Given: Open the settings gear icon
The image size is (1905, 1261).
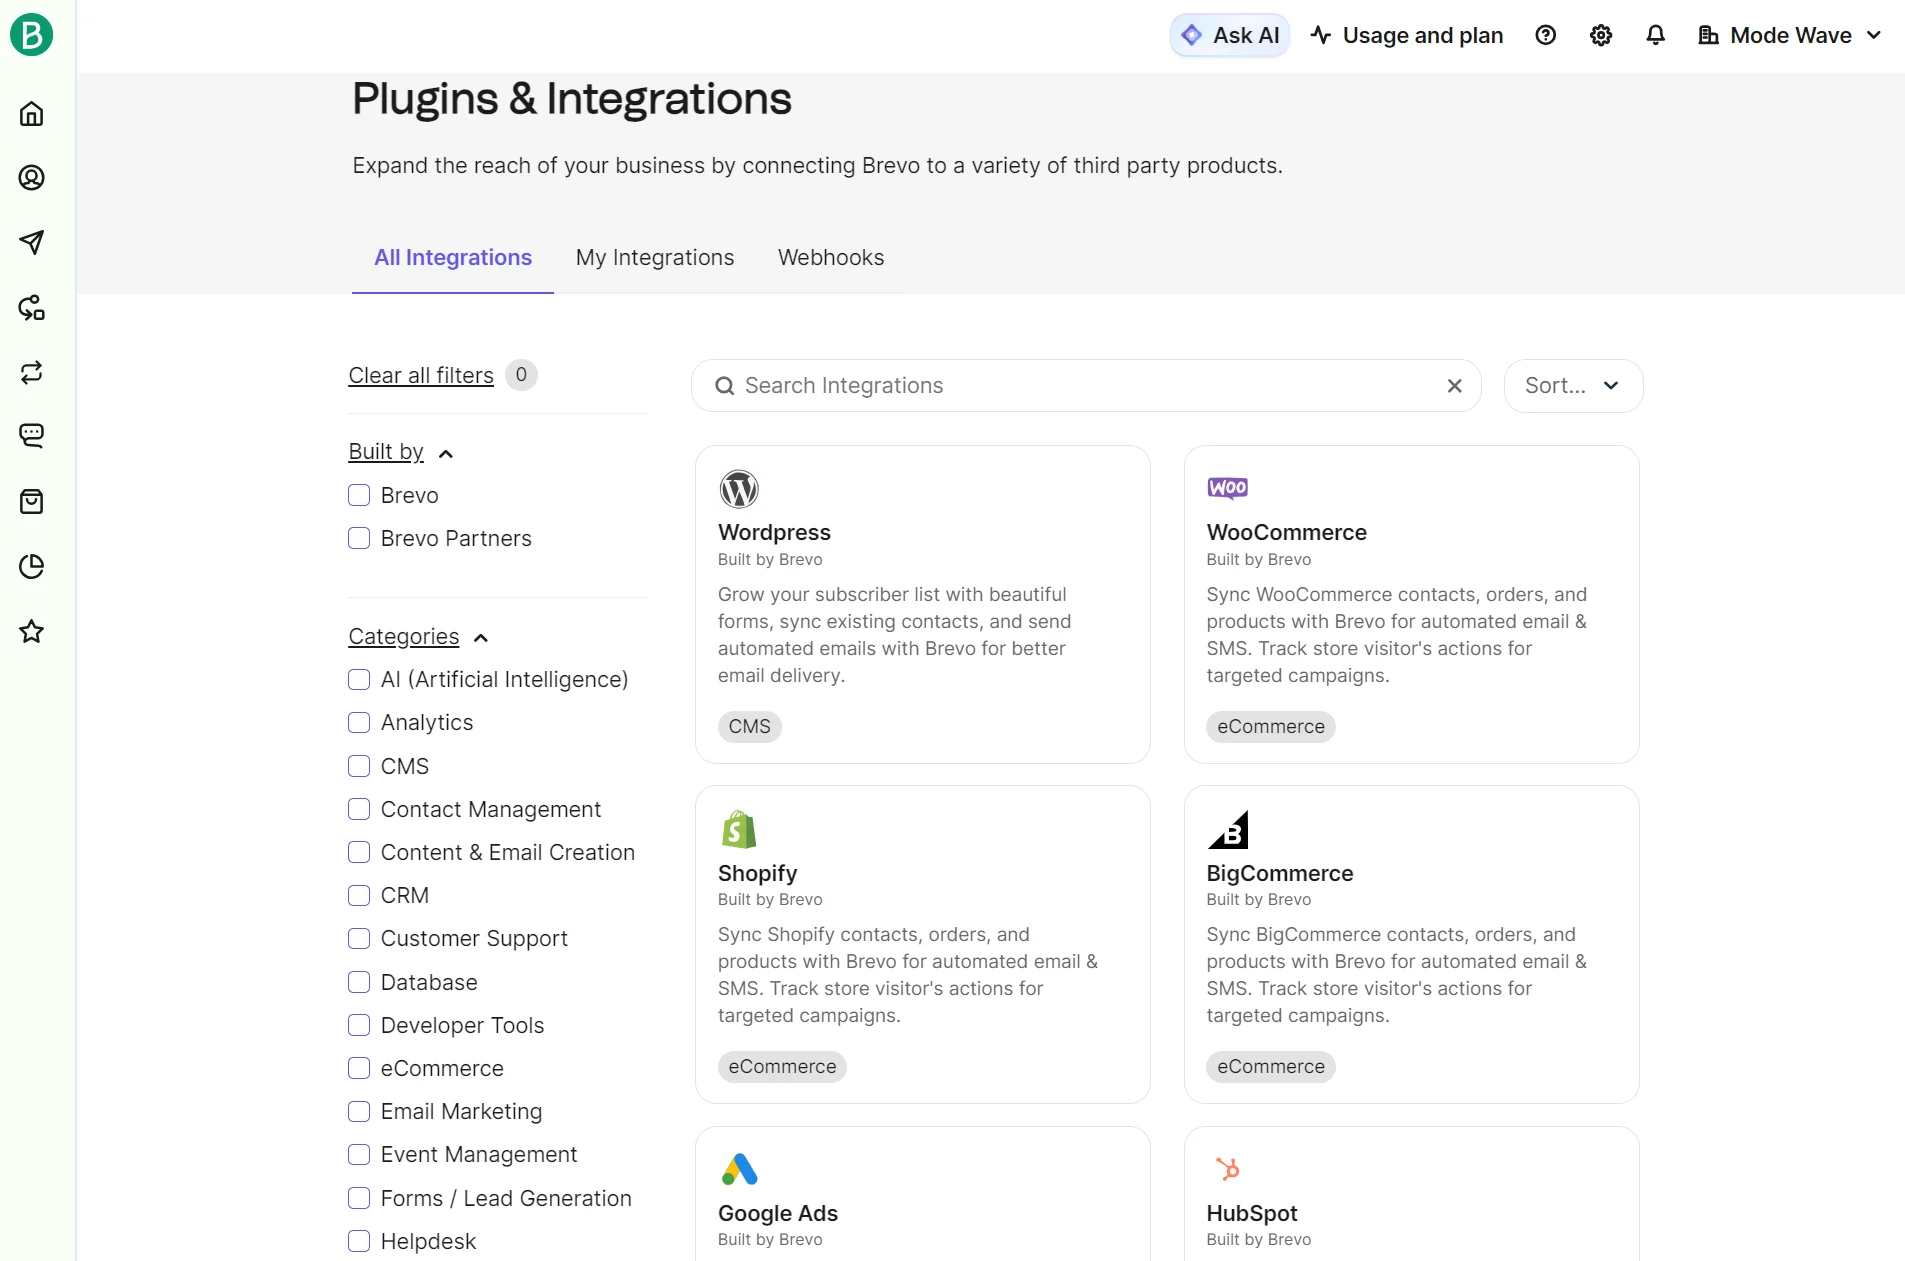Looking at the screenshot, I should click(1601, 36).
